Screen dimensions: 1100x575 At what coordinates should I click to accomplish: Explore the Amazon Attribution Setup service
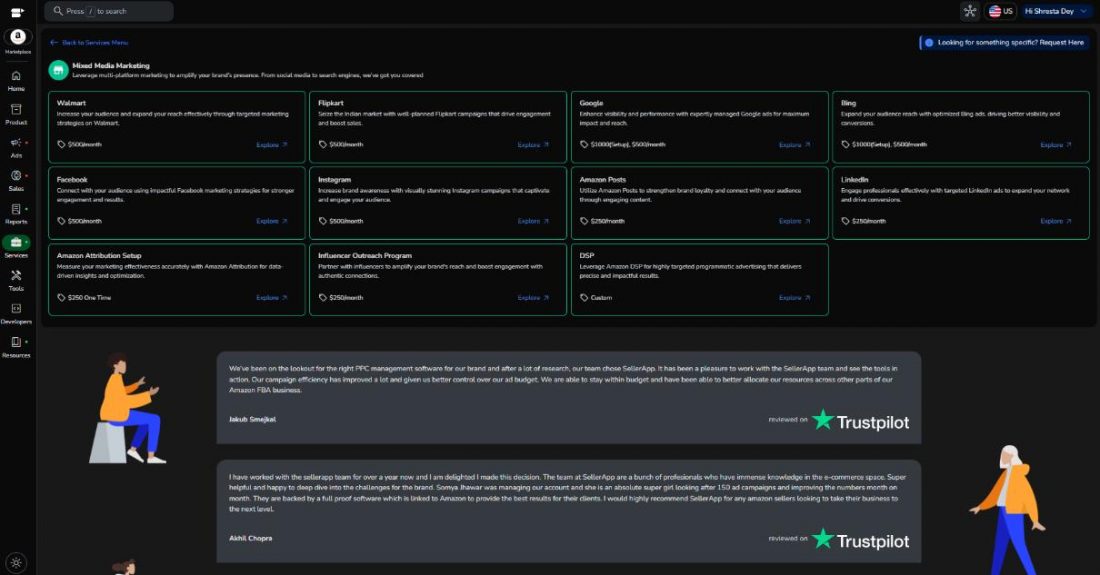tap(271, 297)
